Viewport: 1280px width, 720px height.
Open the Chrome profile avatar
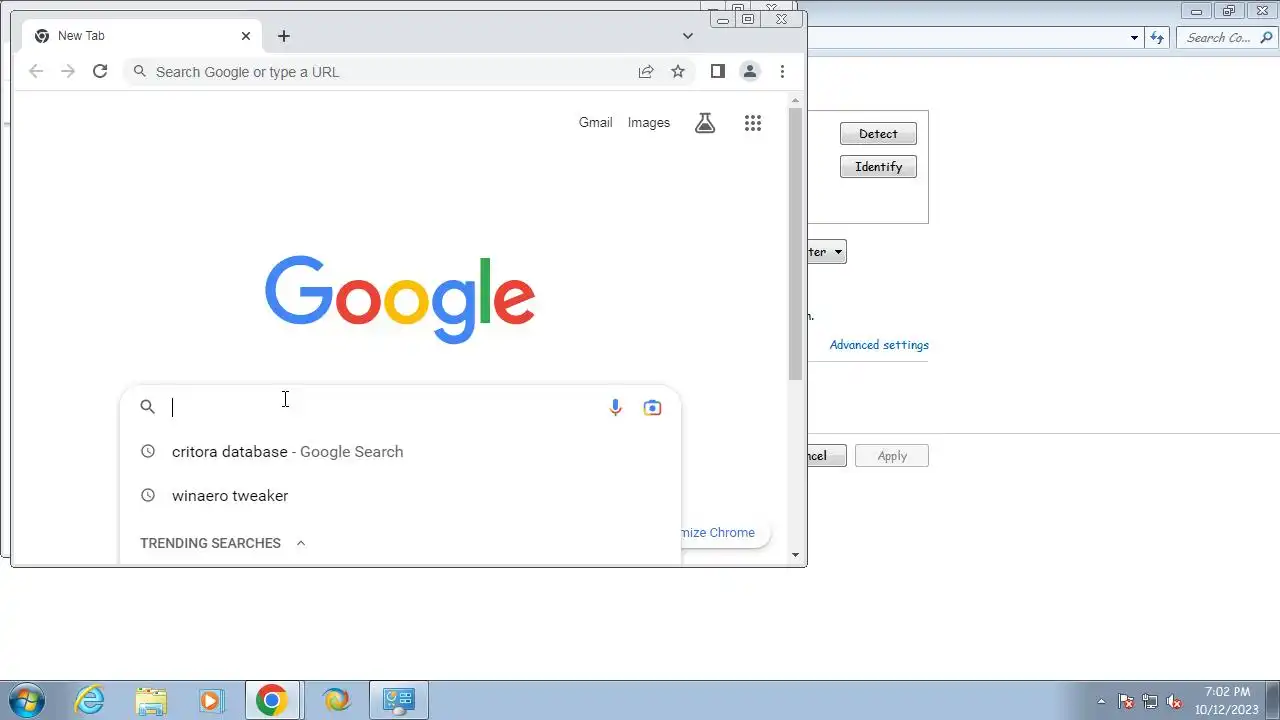pos(749,71)
